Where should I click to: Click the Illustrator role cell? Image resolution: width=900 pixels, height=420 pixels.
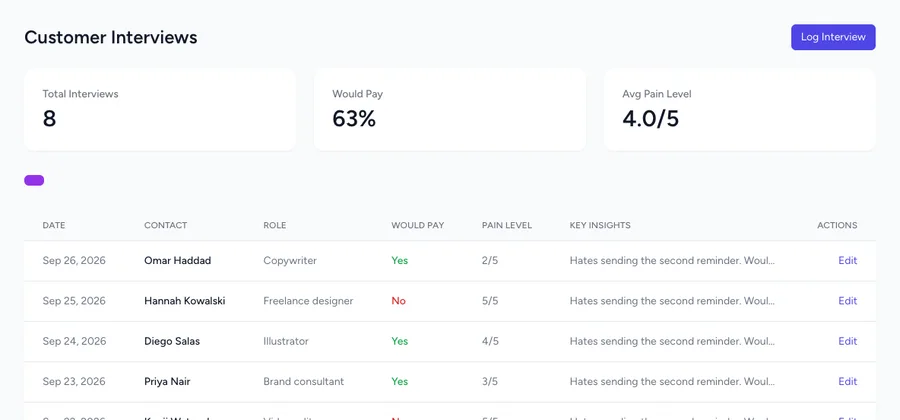tap(286, 341)
